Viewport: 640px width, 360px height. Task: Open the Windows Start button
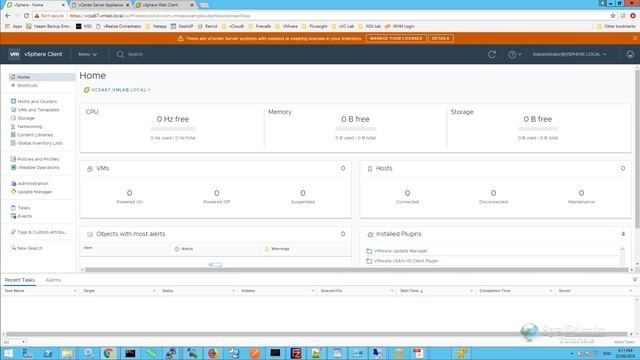[x=8, y=353]
